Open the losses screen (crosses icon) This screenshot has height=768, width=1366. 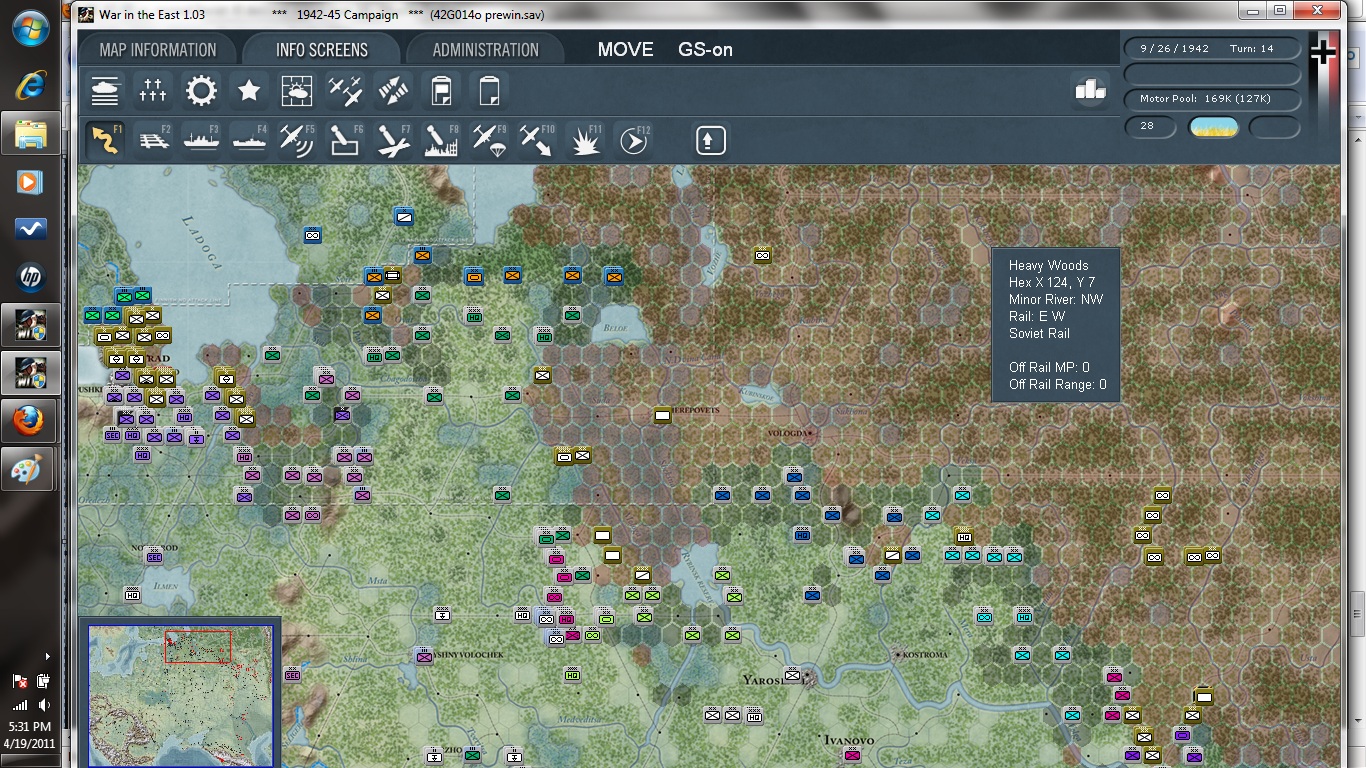coord(153,92)
